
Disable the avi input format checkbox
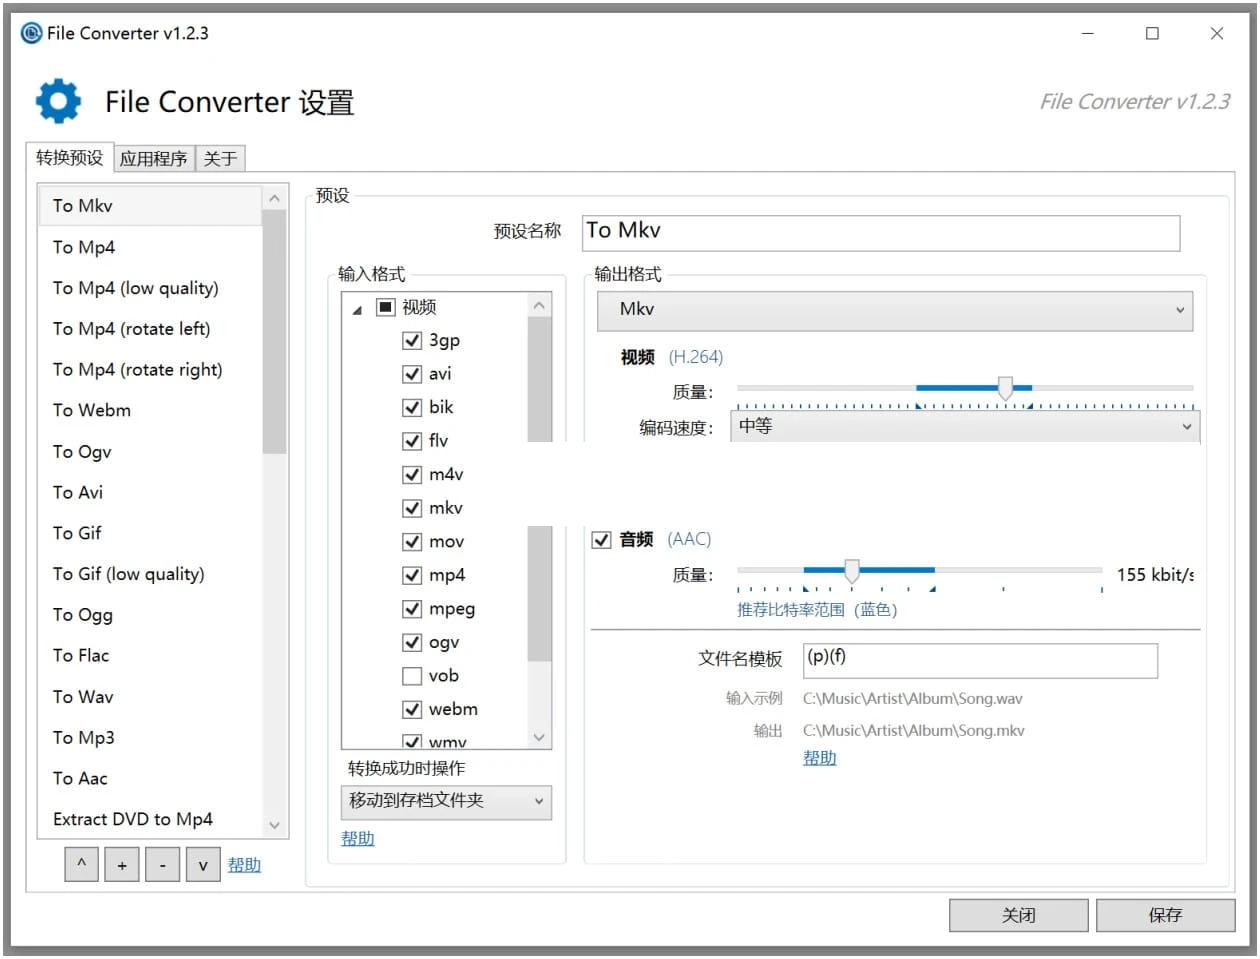(x=412, y=373)
